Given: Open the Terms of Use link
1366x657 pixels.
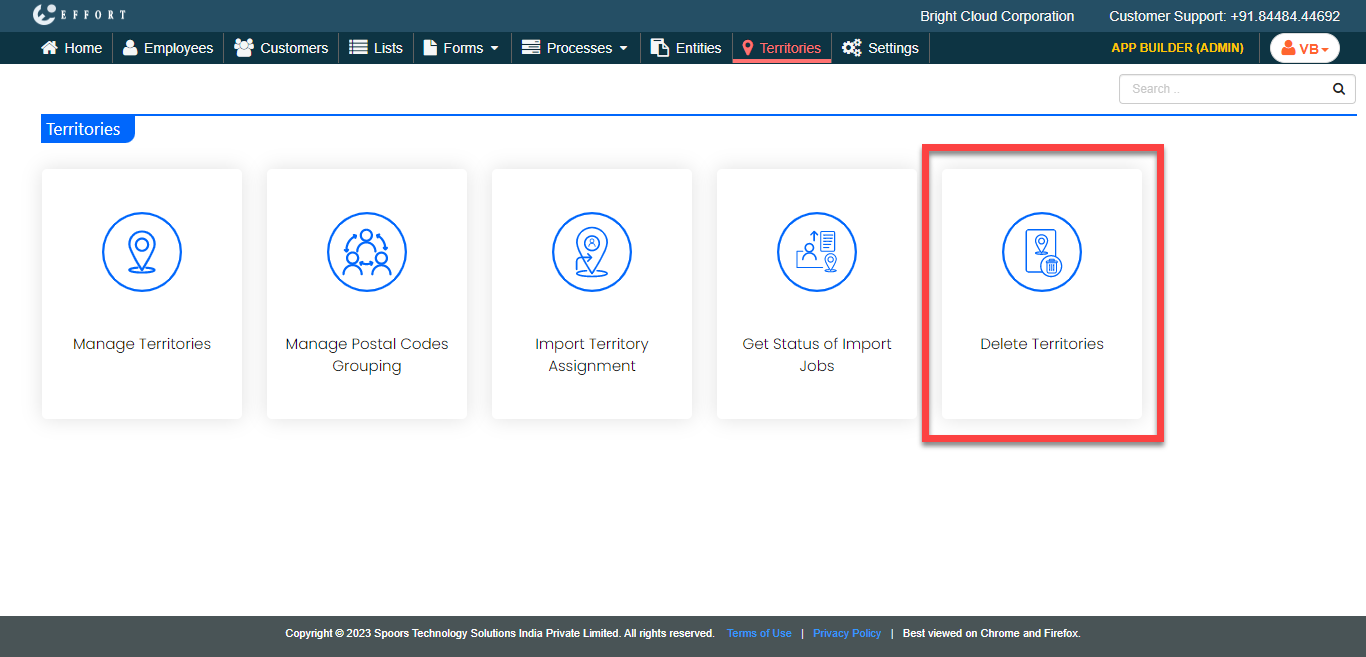Looking at the screenshot, I should tap(759, 633).
